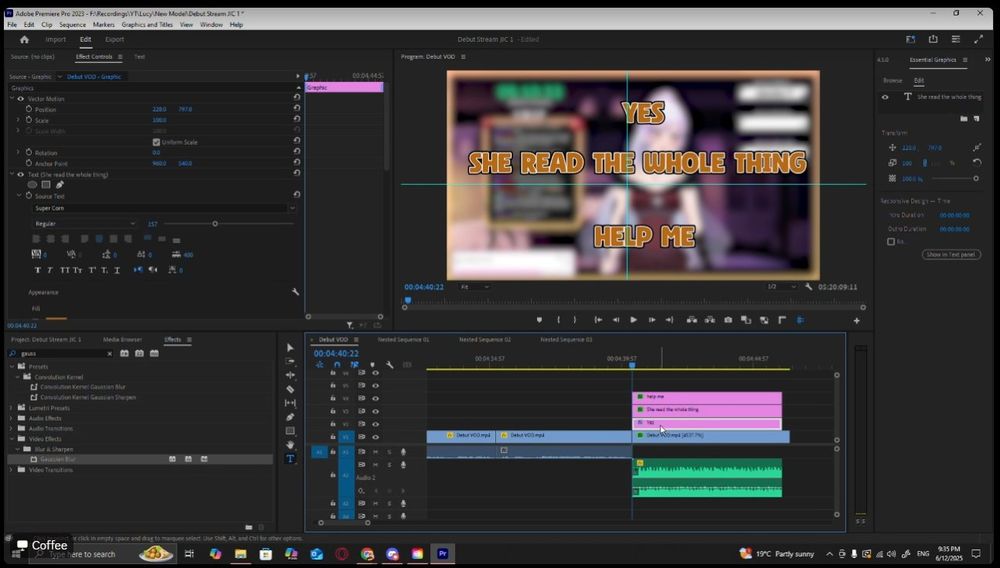Image resolution: width=1000 pixels, height=568 pixels.
Task: Select the Selection arrow tool
Action: pyautogui.click(x=290, y=347)
